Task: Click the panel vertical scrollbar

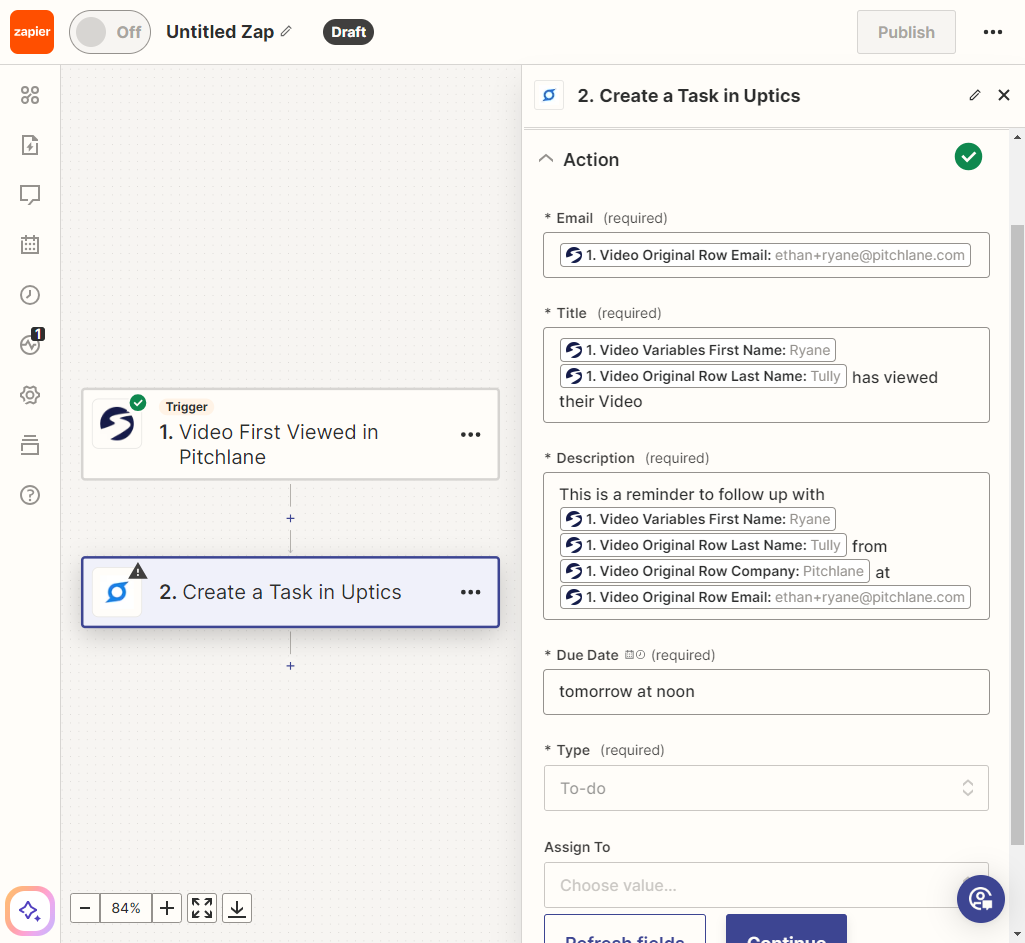Action: pyautogui.click(x=1017, y=535)
